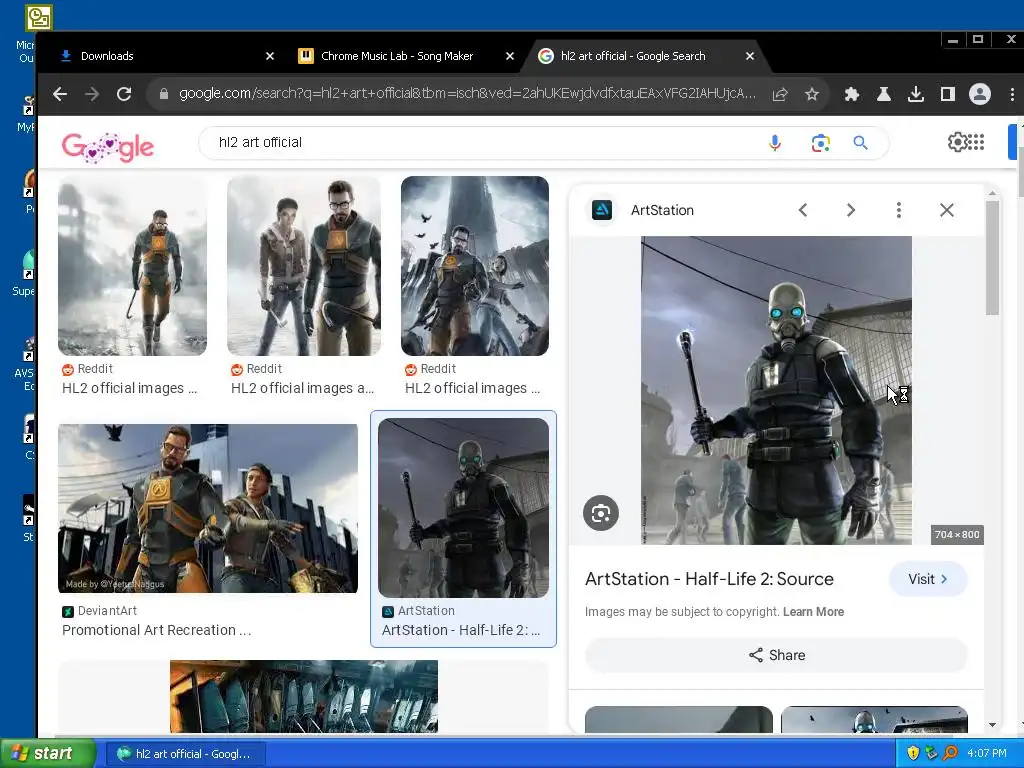Open Chrome Labs flask icon

pos(884,94)
